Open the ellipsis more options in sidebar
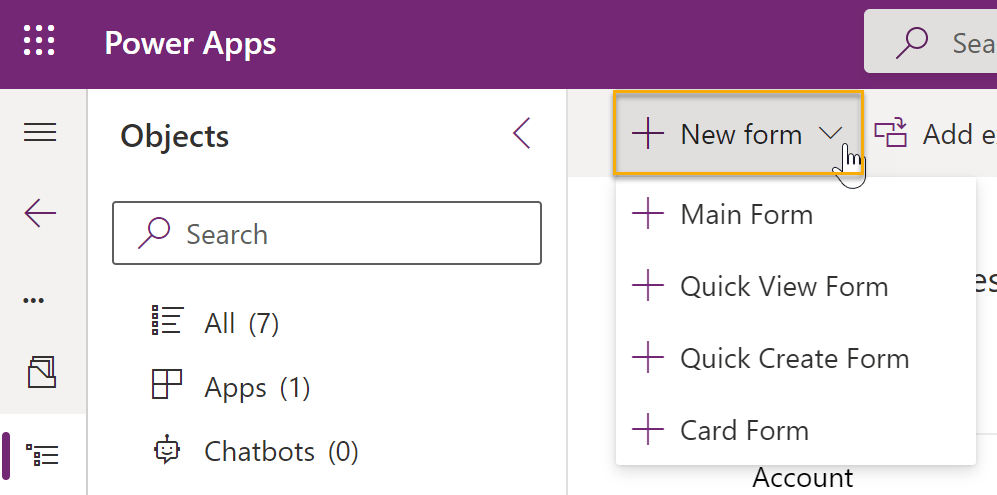Screen dimensions: 997x495 [33, 300]
